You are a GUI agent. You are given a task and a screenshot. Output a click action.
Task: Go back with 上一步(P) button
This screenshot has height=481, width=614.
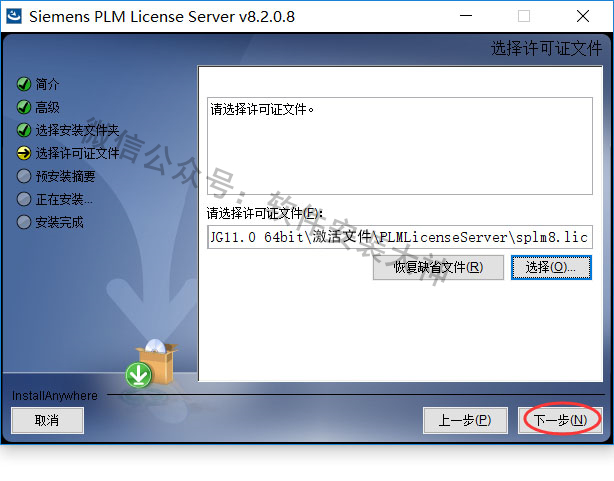(465, 420)
